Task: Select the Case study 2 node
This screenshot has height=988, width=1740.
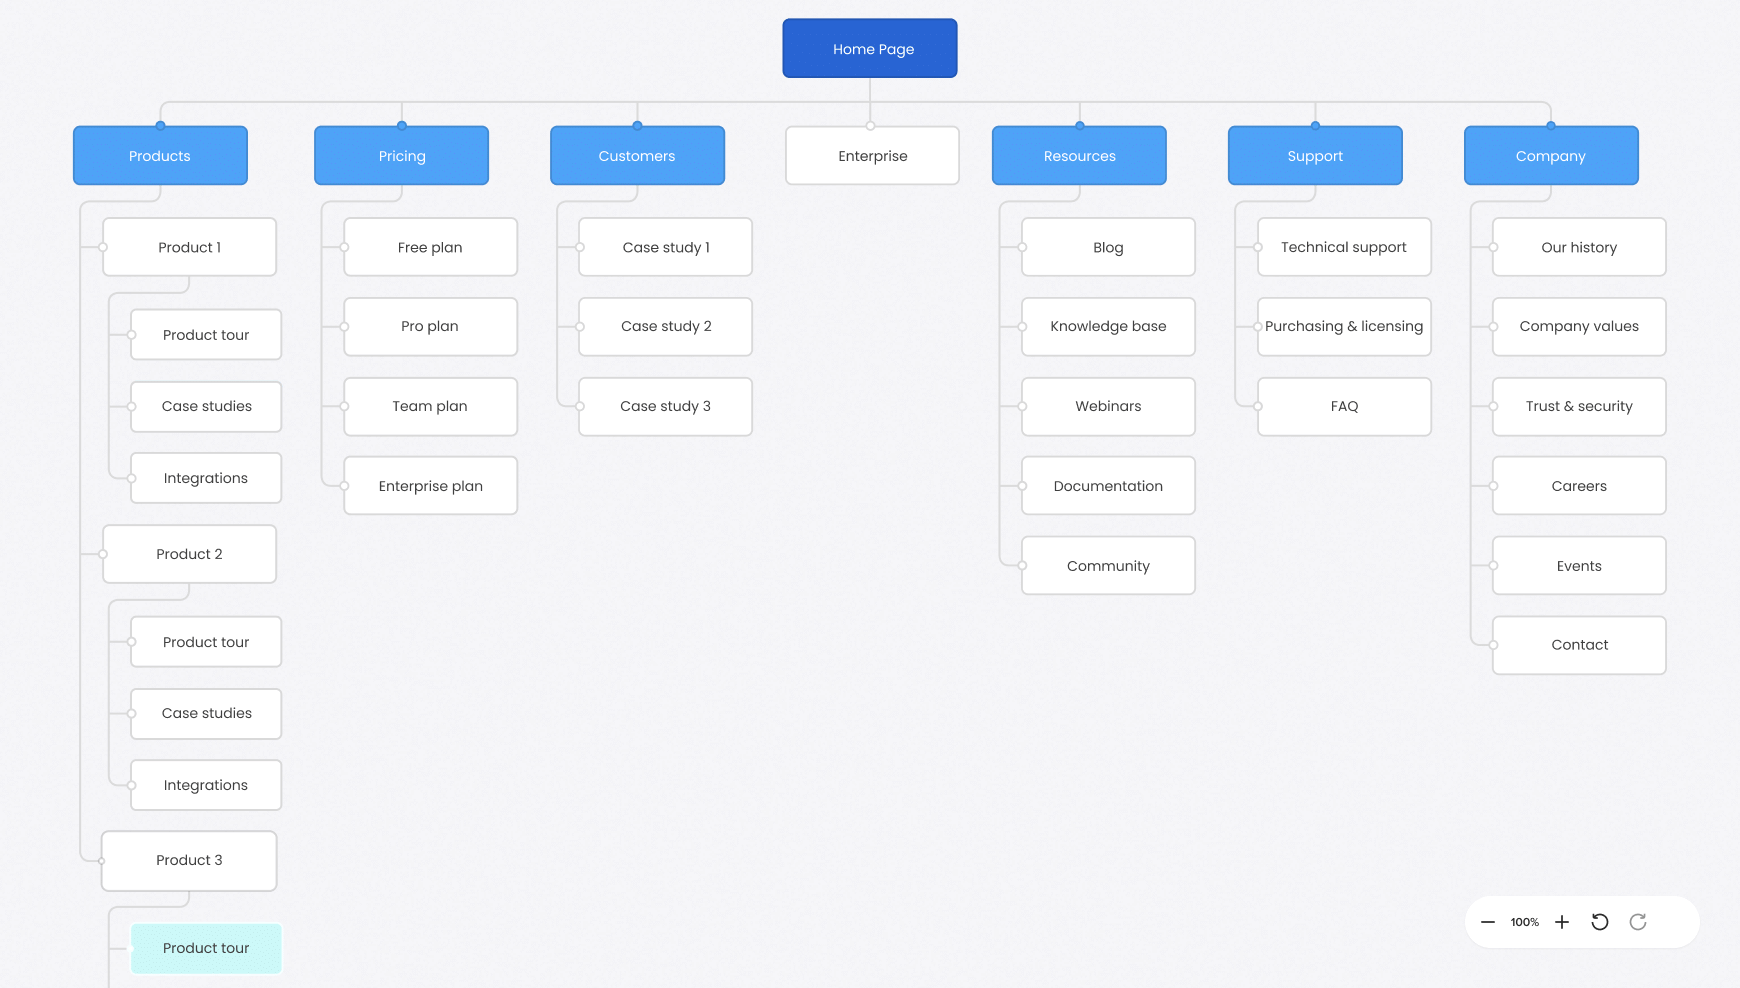Action: [666, 327]
